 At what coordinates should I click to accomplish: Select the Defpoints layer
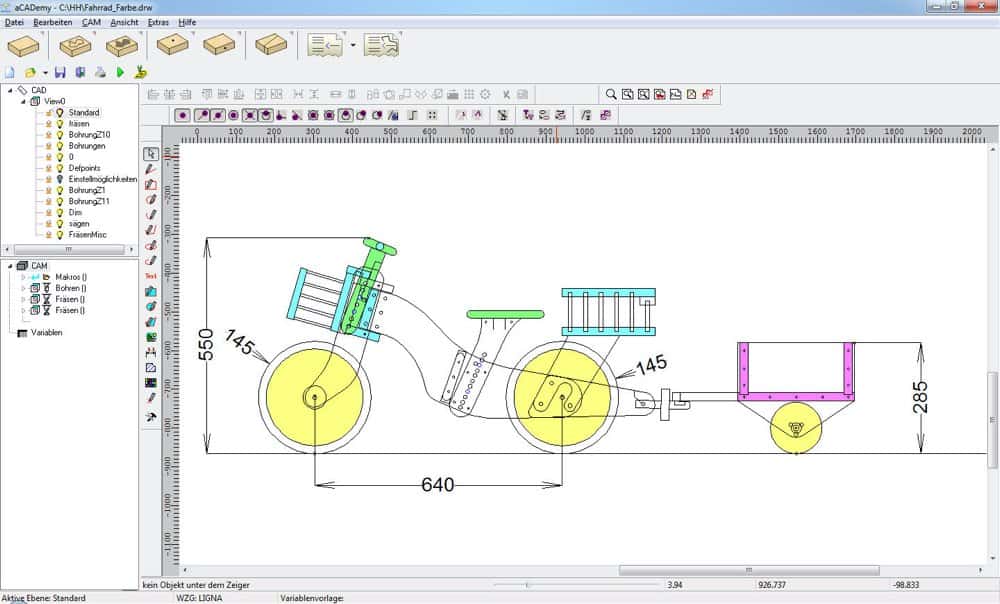point(84,168)
